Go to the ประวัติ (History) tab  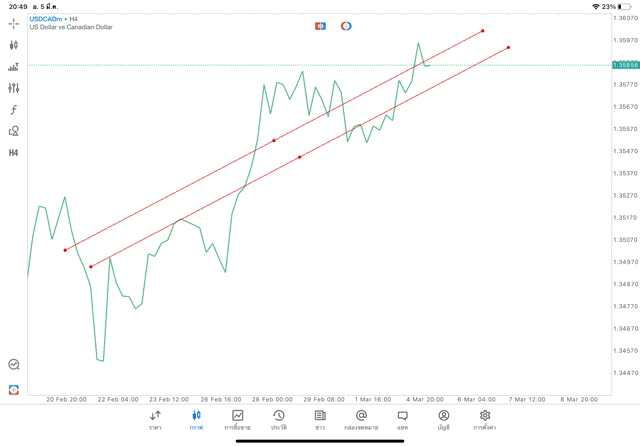[278, 420]
